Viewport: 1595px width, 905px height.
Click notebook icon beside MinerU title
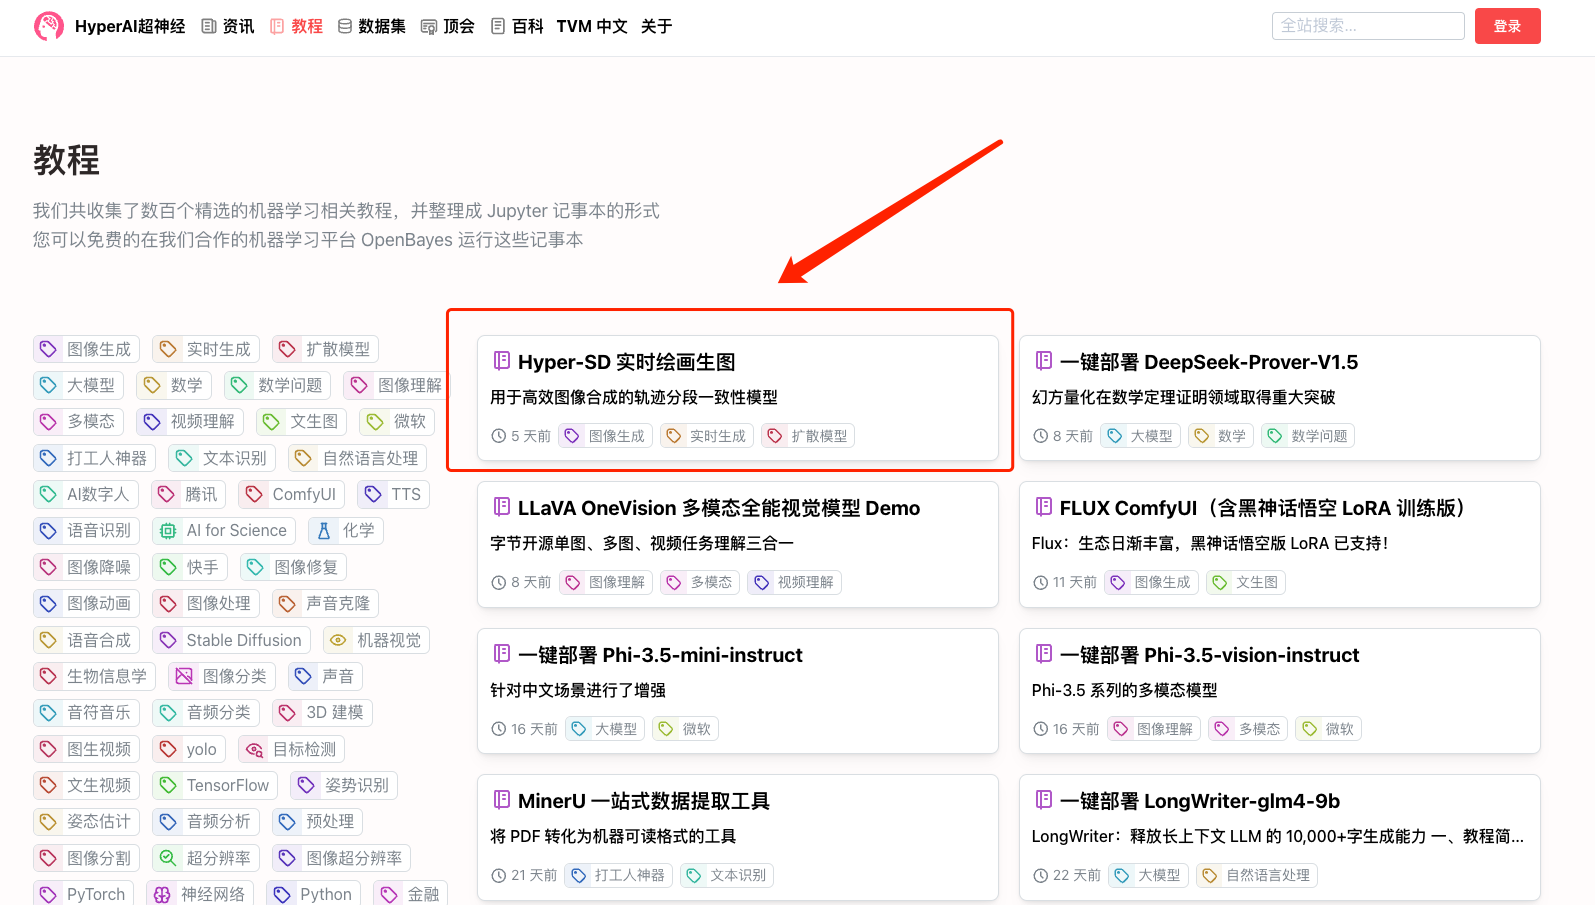point(502,800)
